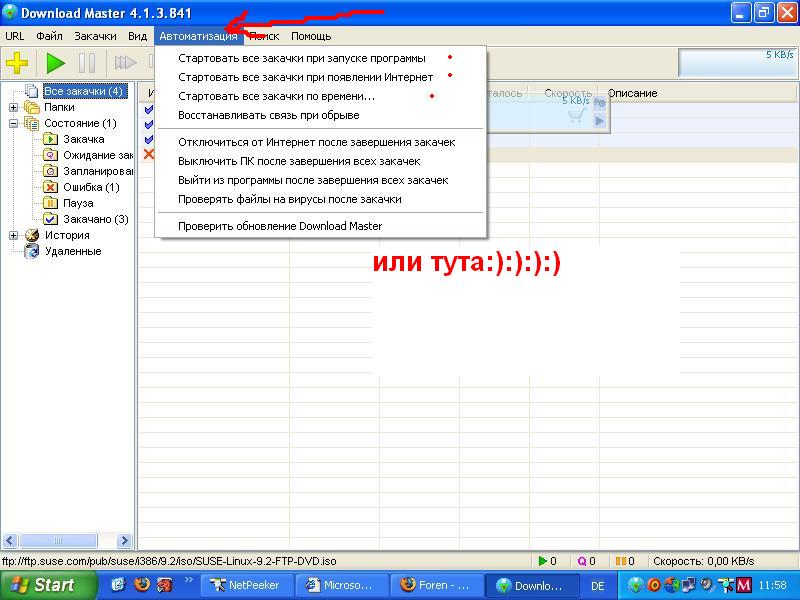Click the Start button
This screenshot has height=600, width=800.
pos(48,585)
